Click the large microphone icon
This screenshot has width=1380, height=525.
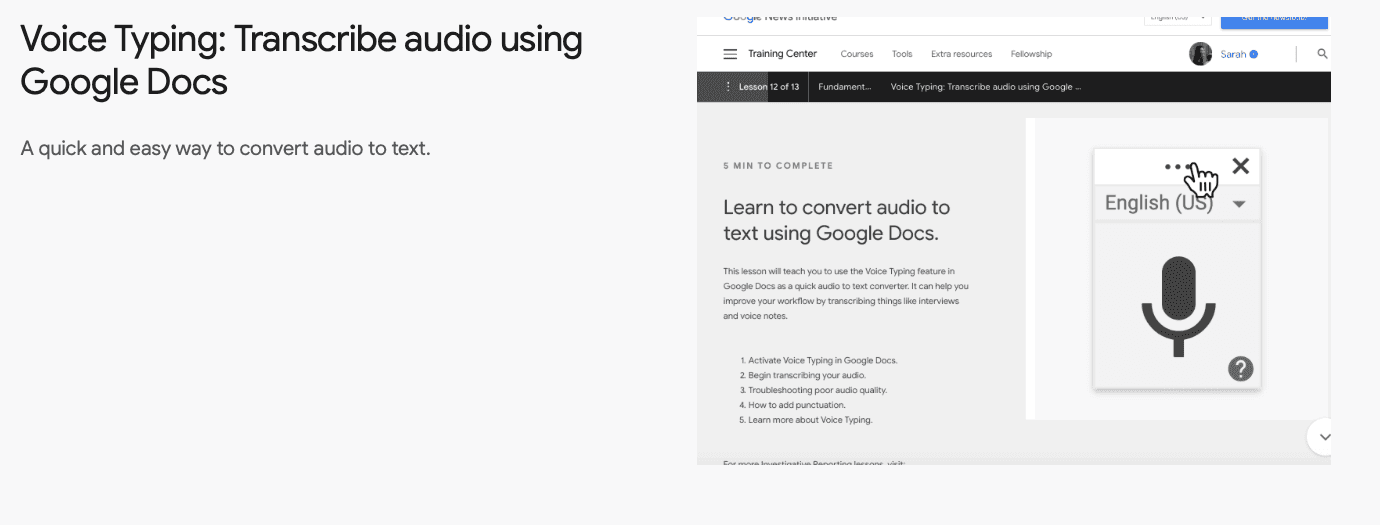[x=1178, y=306]
